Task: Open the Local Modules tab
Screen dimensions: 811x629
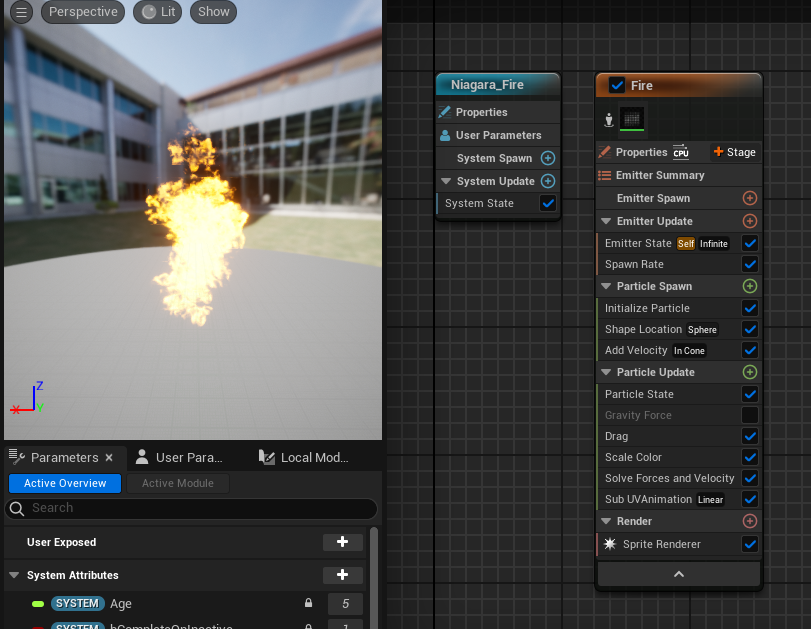Action: pyautogui.click(x=305, y=457)
